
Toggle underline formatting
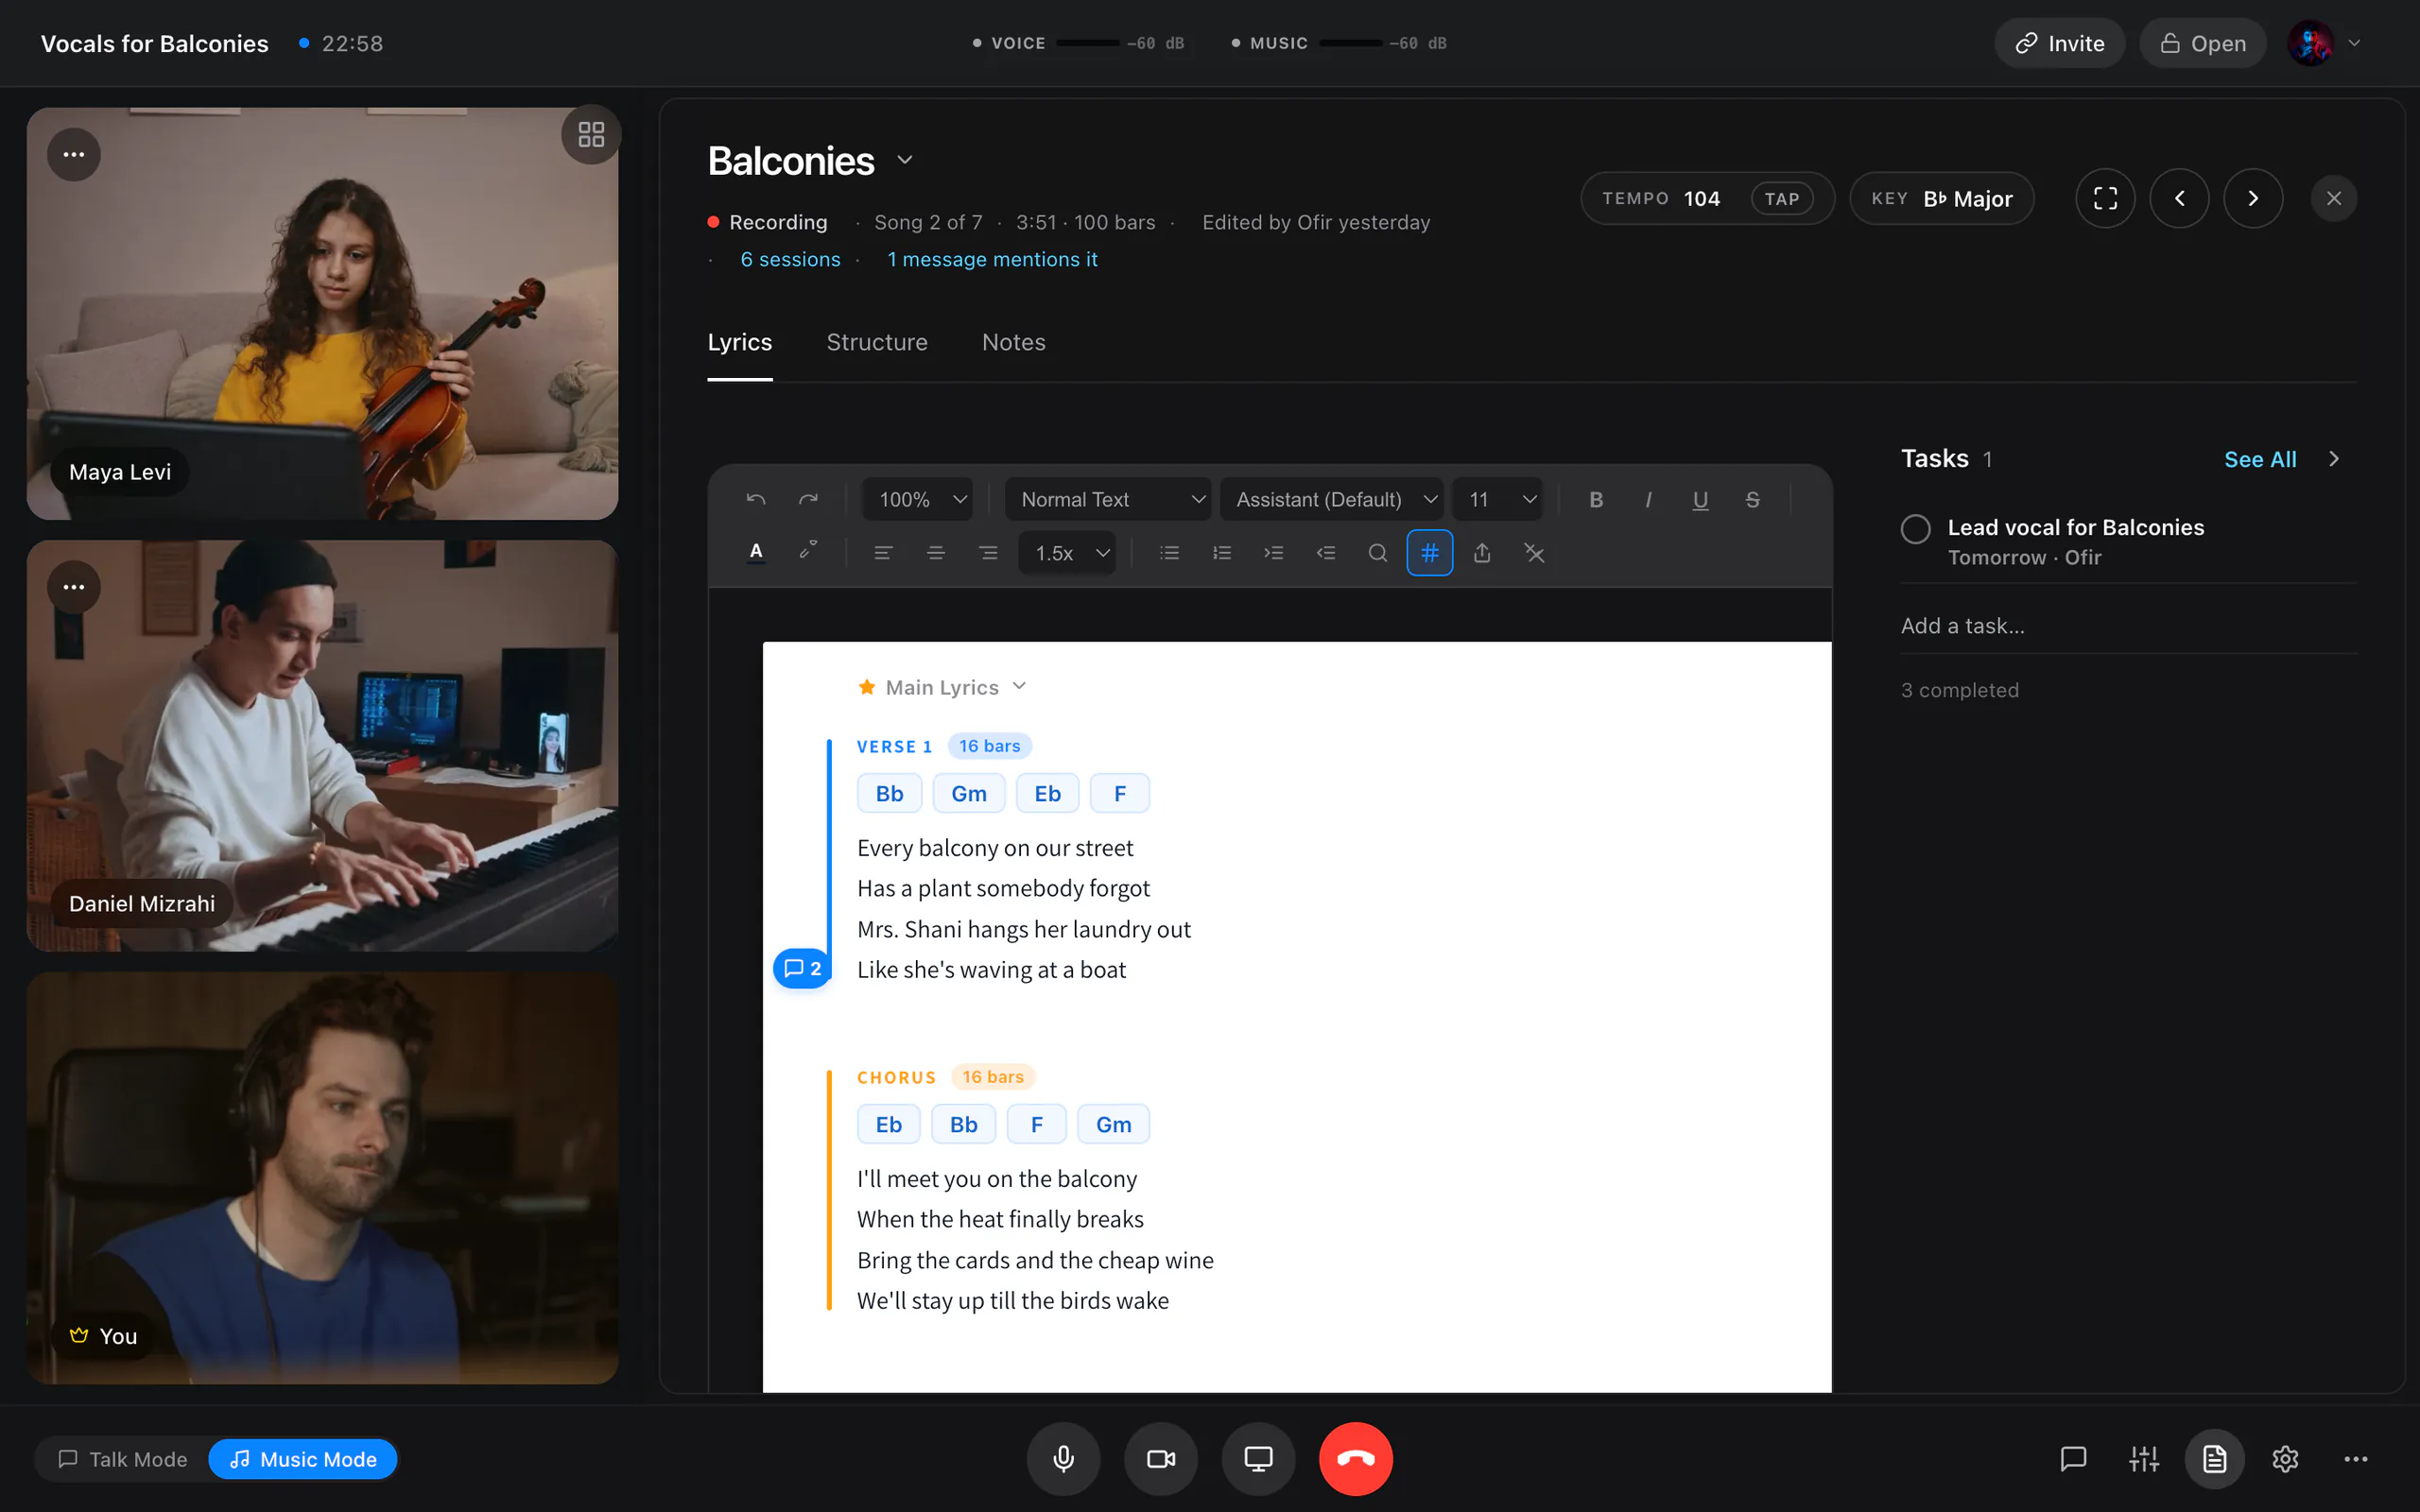click(x=1700, y=499)
